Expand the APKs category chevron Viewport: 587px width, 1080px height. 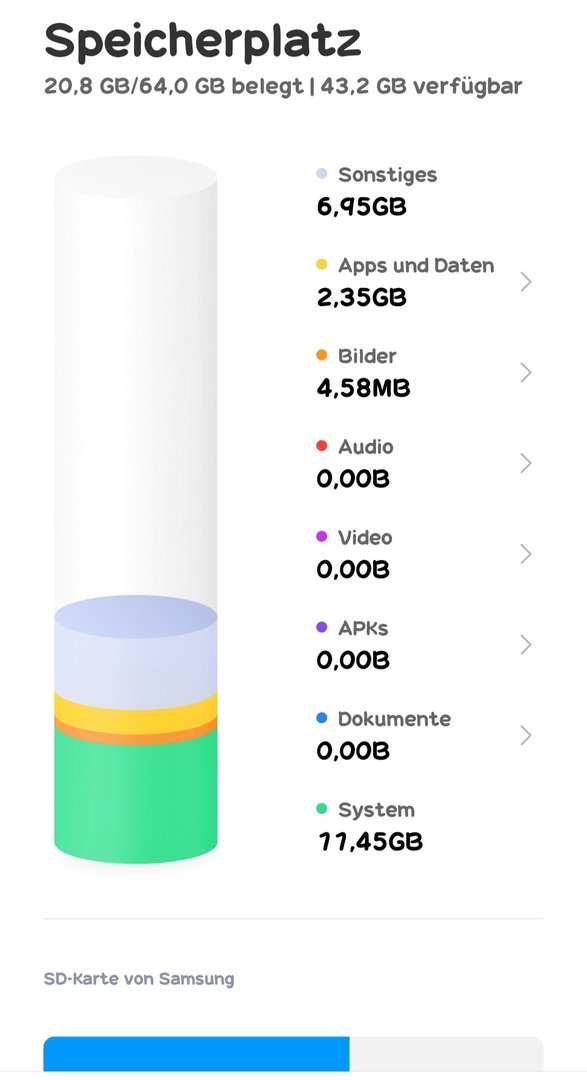point(526,645)
